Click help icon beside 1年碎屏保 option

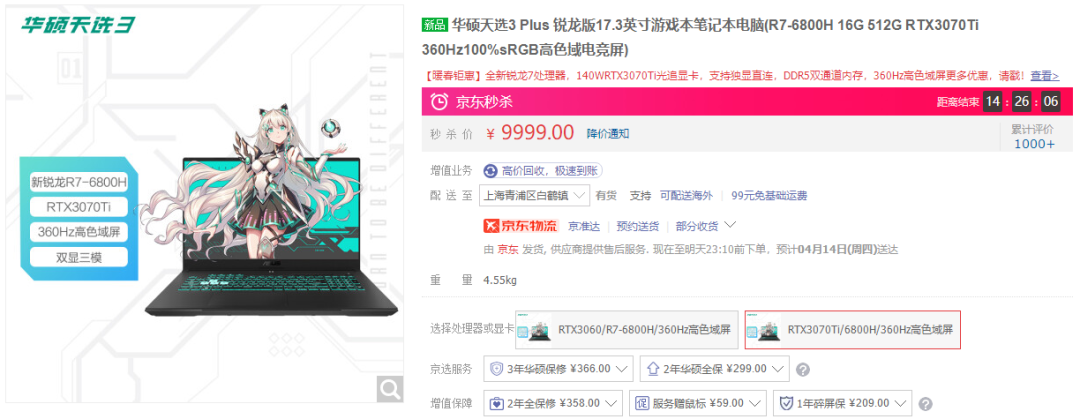[x=926, y=404]
